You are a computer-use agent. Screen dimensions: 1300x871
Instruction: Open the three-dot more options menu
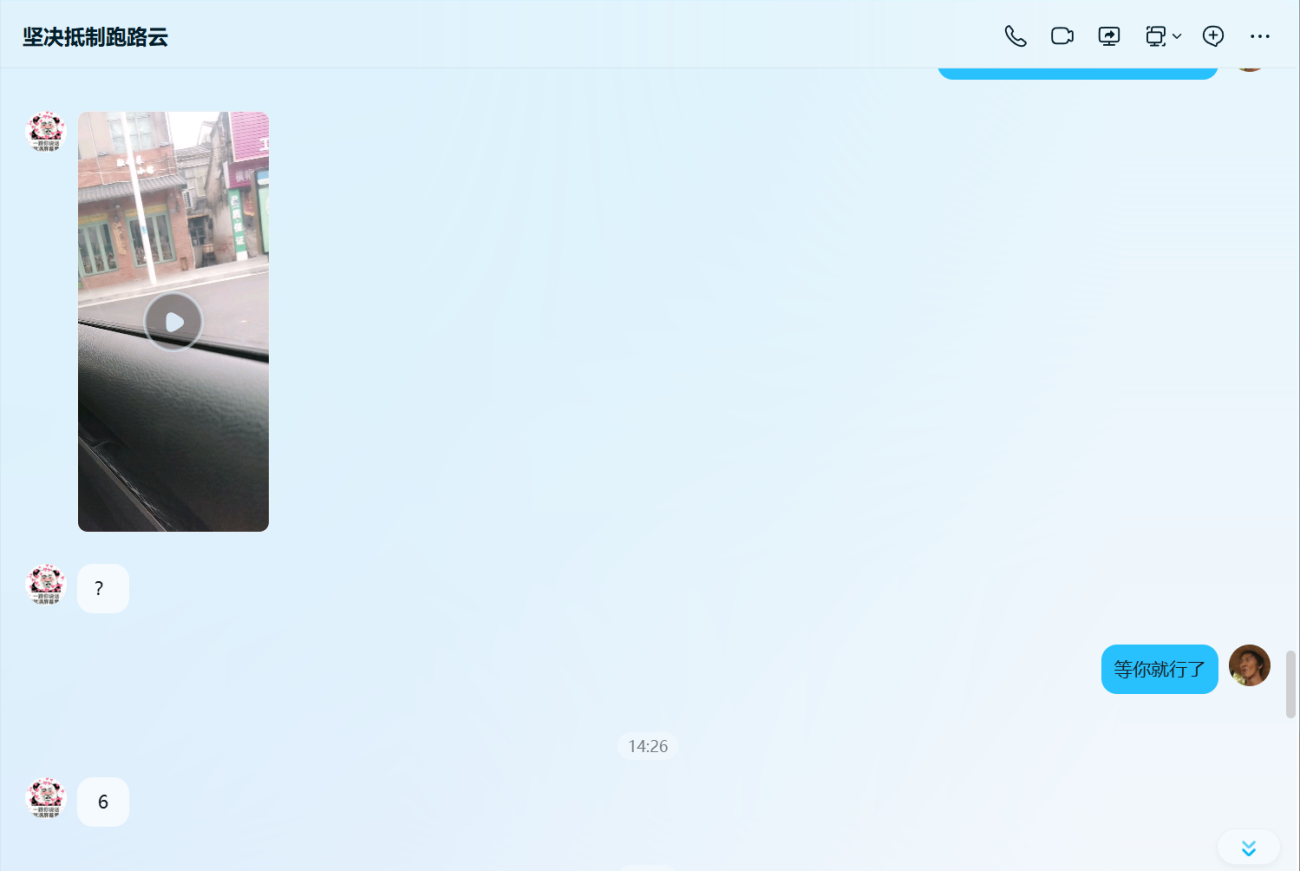click(x=1260, y=37)
